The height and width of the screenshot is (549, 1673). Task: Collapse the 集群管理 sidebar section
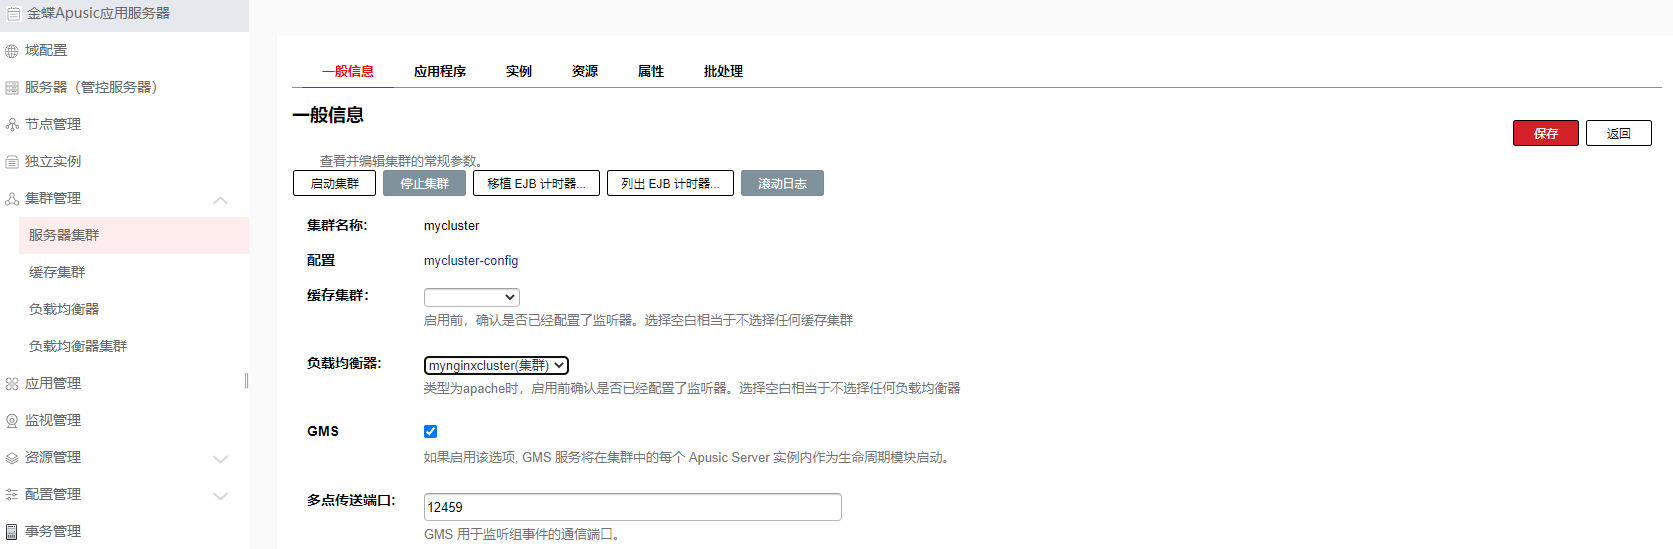pyautogui.click(x=220, y=199)
